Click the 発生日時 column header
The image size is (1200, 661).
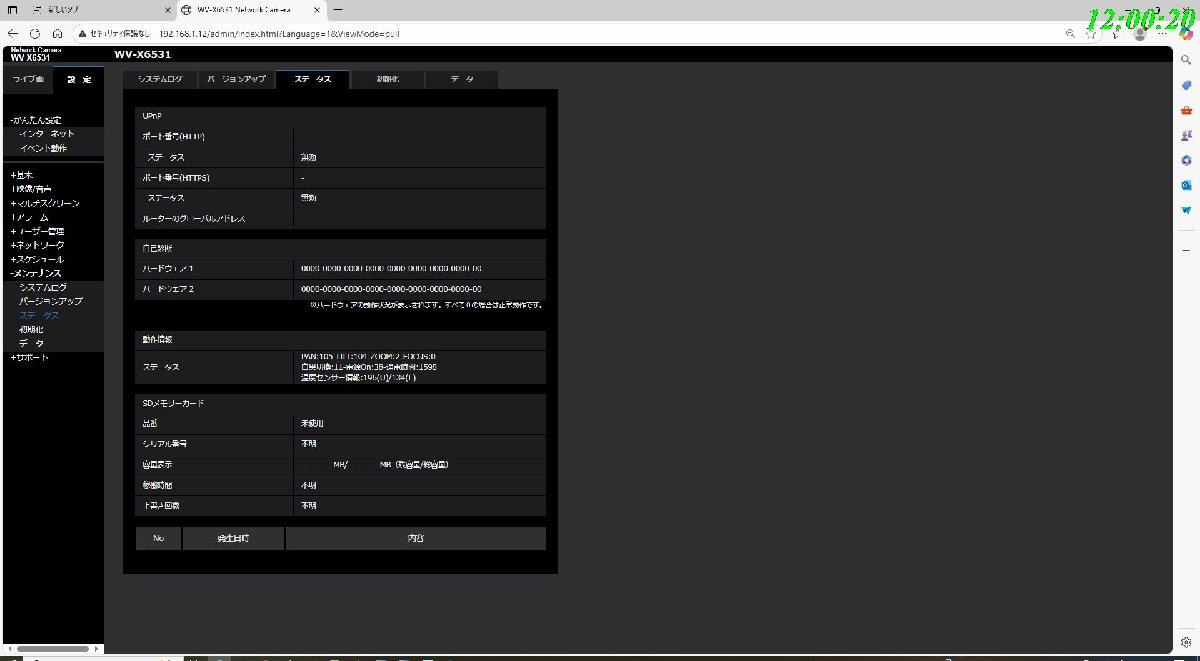233,538
